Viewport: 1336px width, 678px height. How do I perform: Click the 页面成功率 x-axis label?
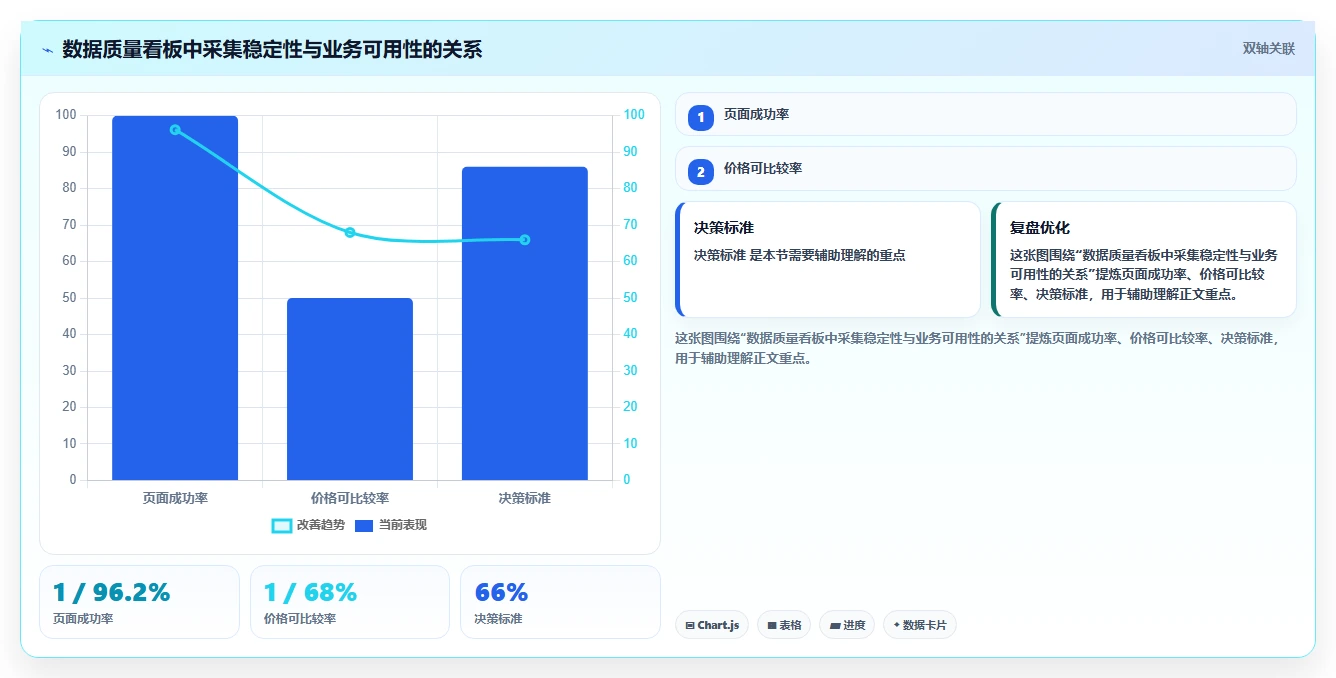175,498
